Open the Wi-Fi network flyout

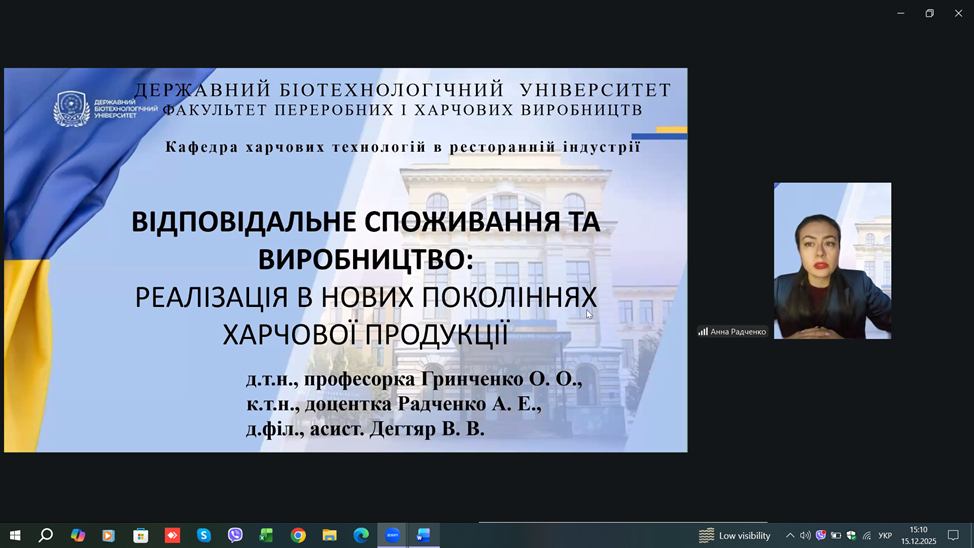point(866,536)
